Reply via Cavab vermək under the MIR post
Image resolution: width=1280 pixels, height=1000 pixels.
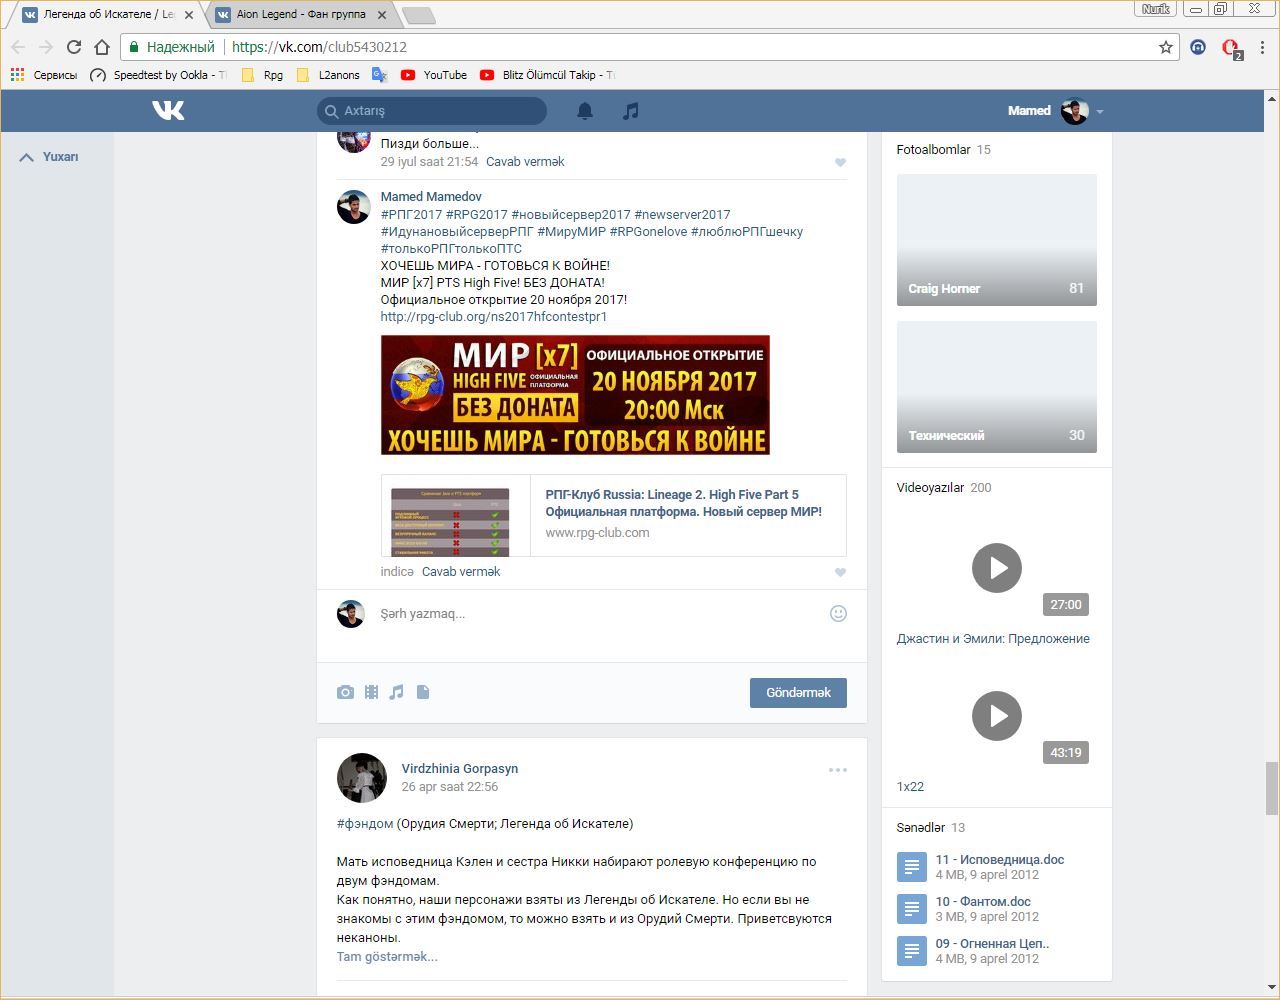point(461,572)
